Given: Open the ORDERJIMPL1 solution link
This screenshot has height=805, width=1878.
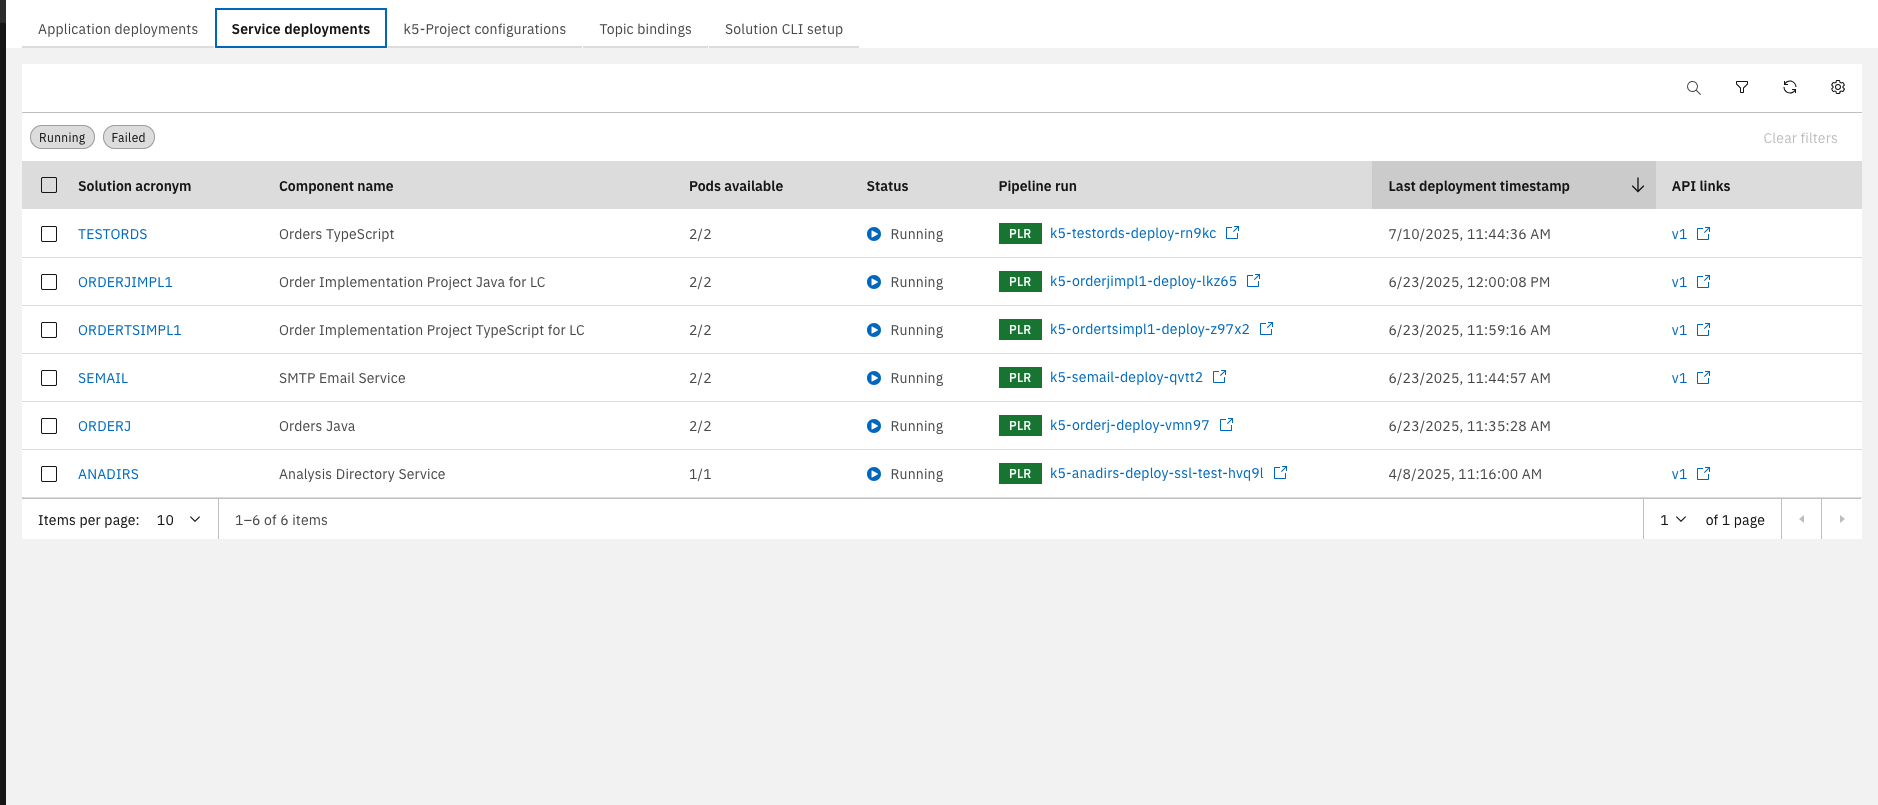Looking at the screenshot, I should 125,282.
